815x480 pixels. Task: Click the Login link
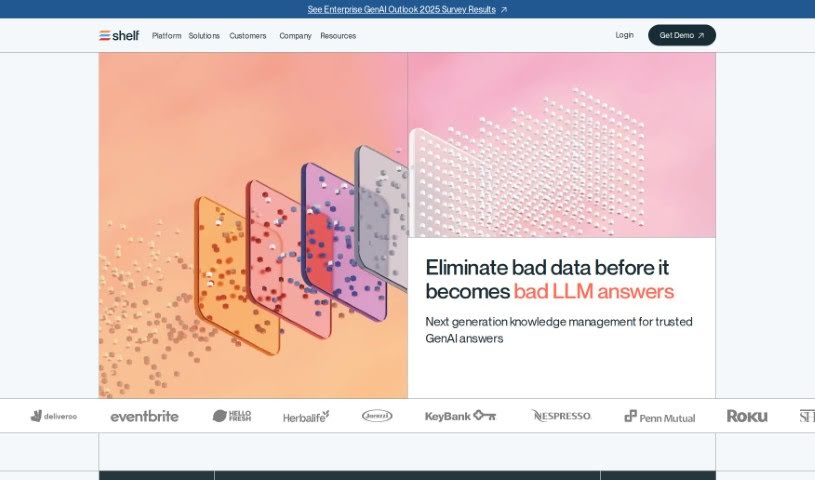624,35
